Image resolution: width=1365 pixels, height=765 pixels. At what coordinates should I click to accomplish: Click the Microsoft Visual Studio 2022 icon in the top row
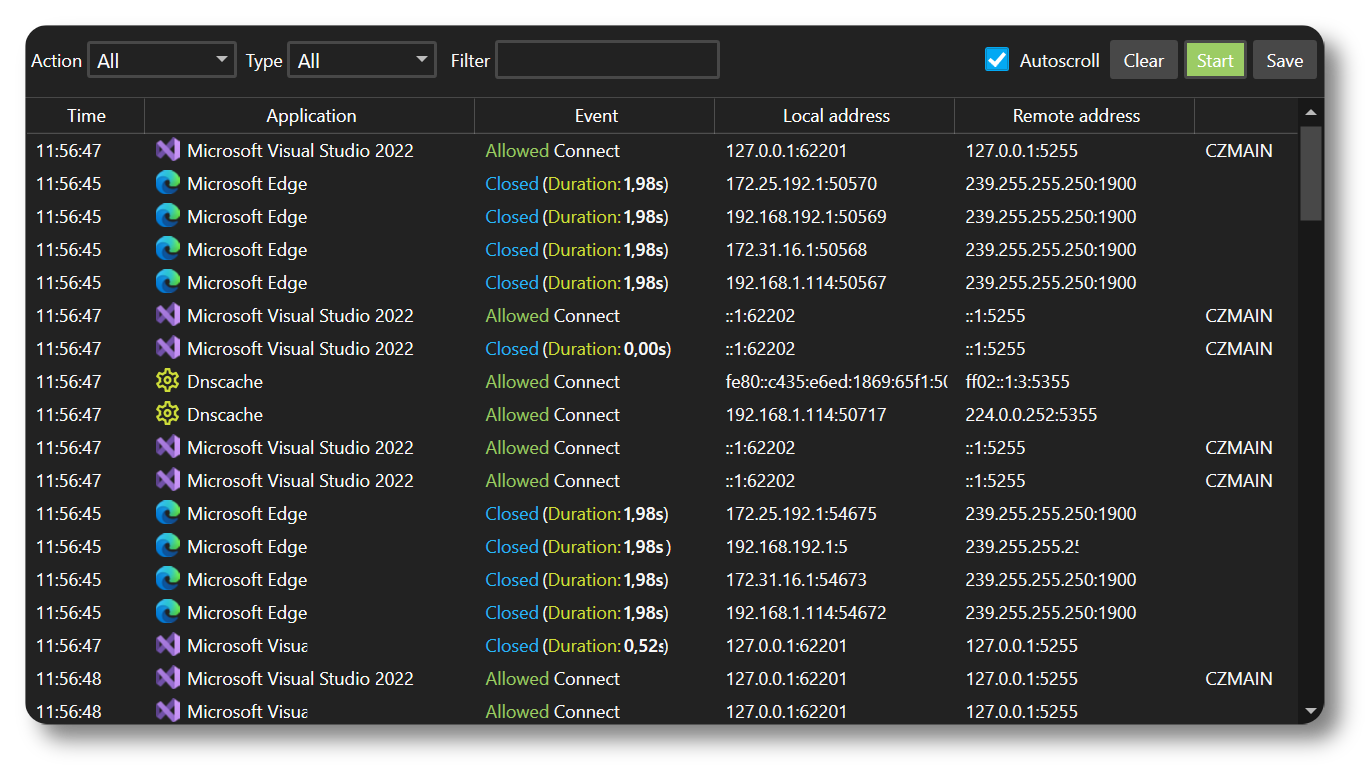168,150
